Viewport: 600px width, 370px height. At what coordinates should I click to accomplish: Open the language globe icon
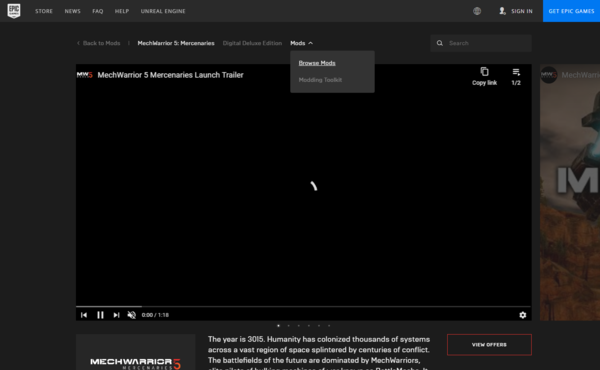[477, 11]
